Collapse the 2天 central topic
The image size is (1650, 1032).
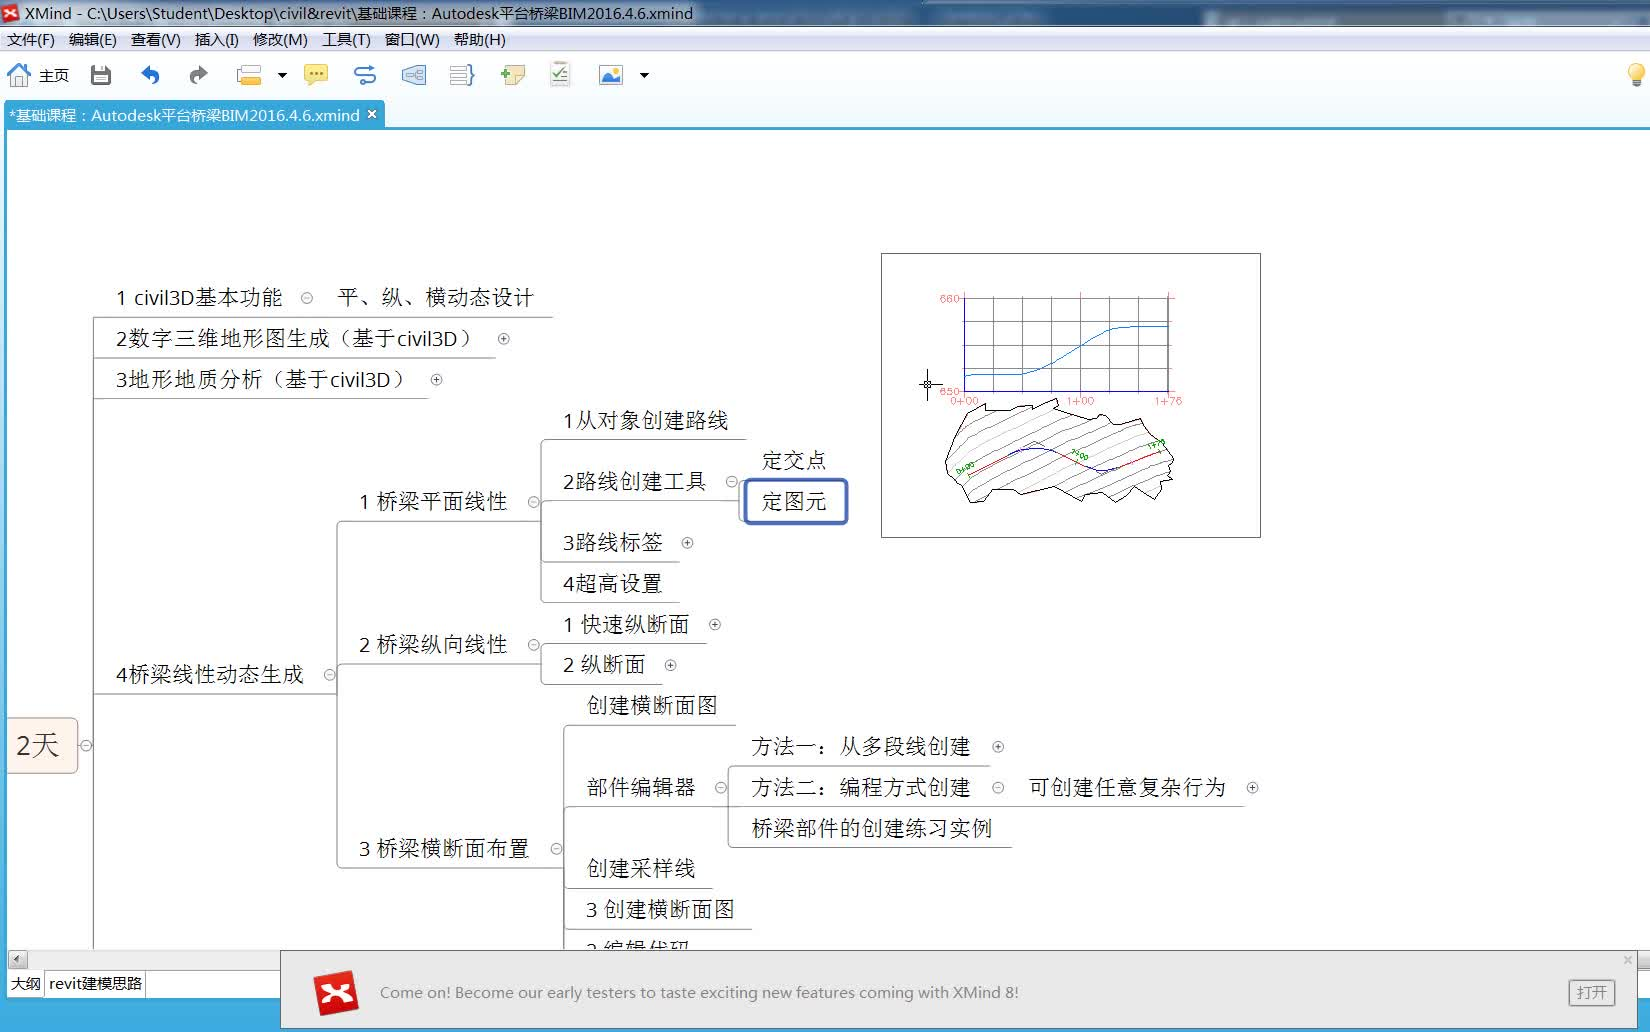pyautogui.click(x=86, y=745)
